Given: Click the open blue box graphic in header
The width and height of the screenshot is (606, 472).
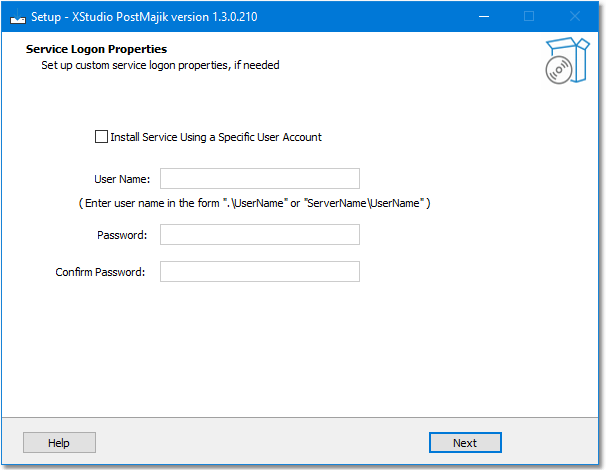Looking at the screenshot, I should point(573,58).
